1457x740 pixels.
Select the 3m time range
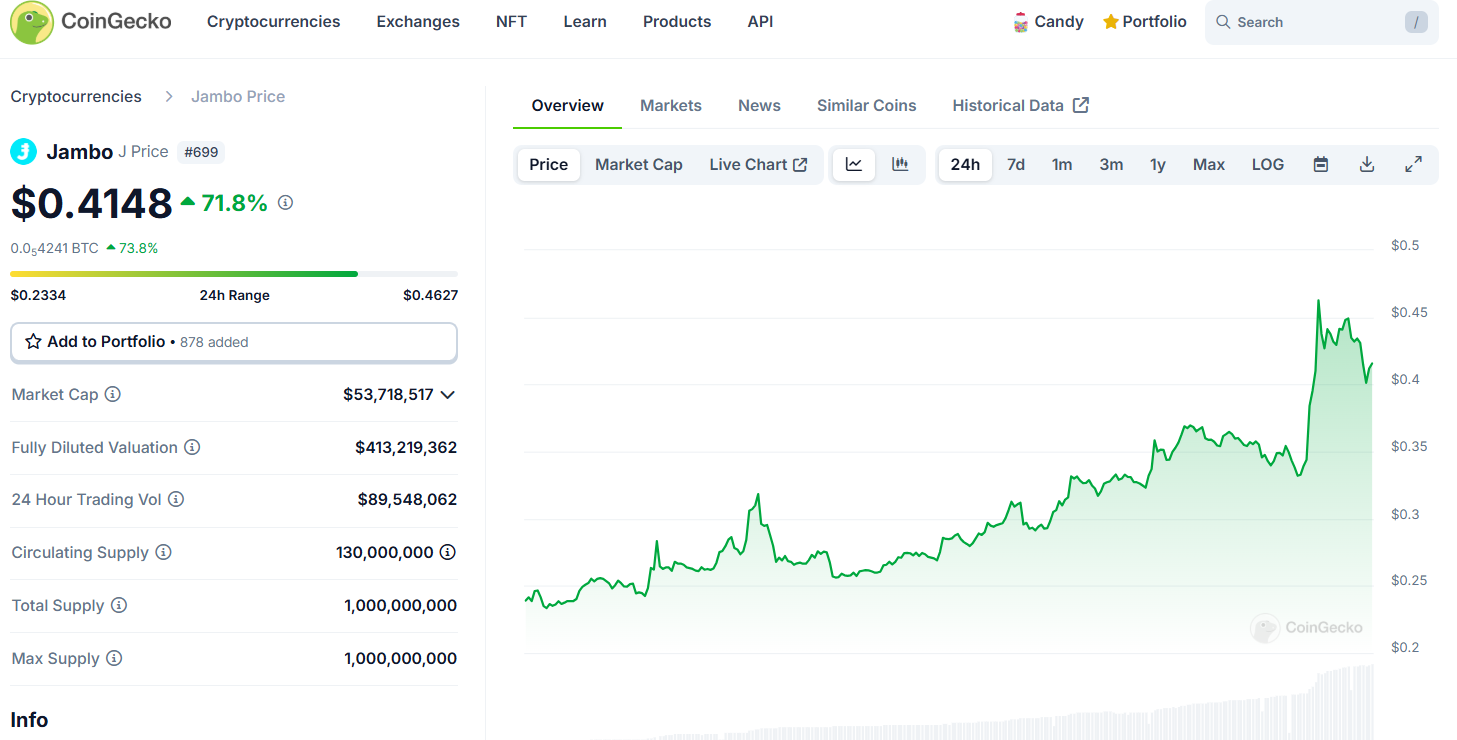coord(1111,165)
